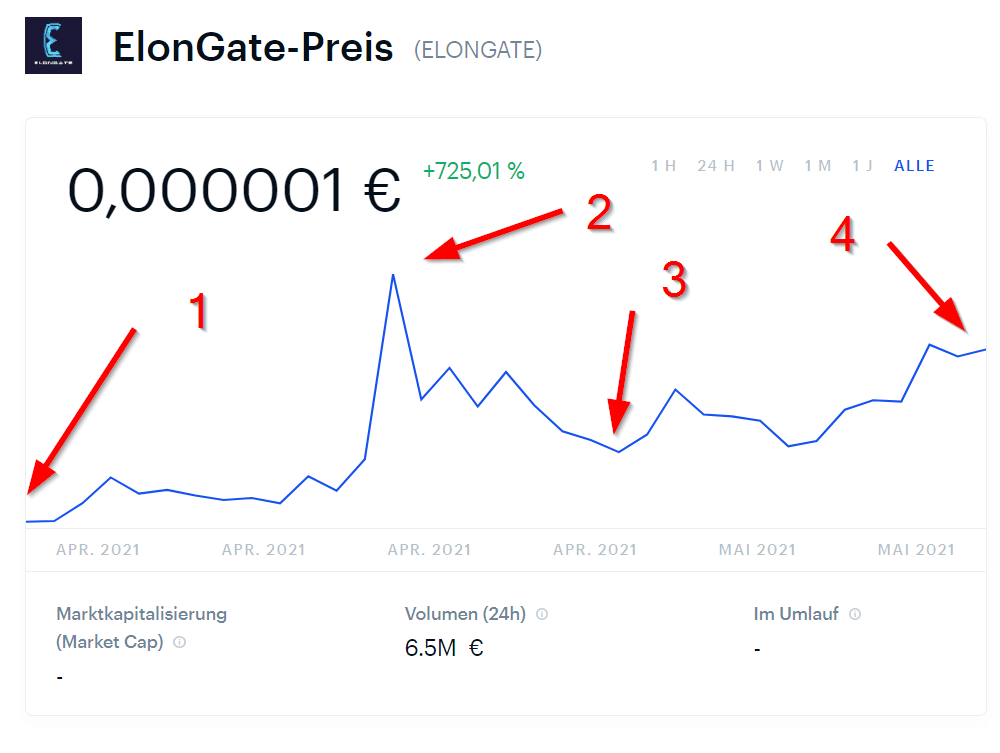1000x753 pixels.
Task: Click the info icon beside Market Cap
Action: [179, 643]
